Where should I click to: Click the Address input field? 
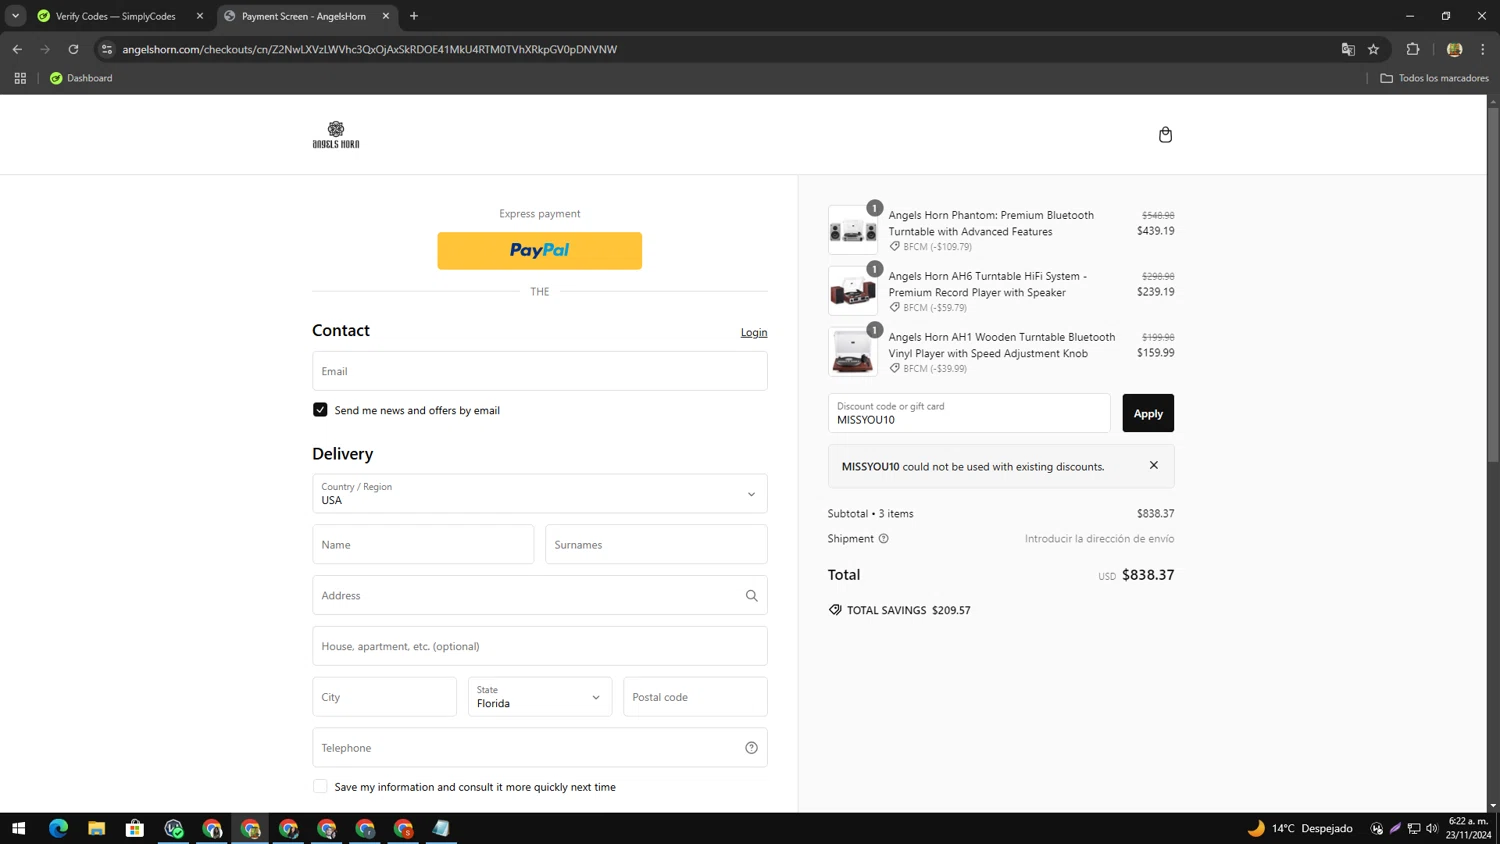tap(540, 596)
